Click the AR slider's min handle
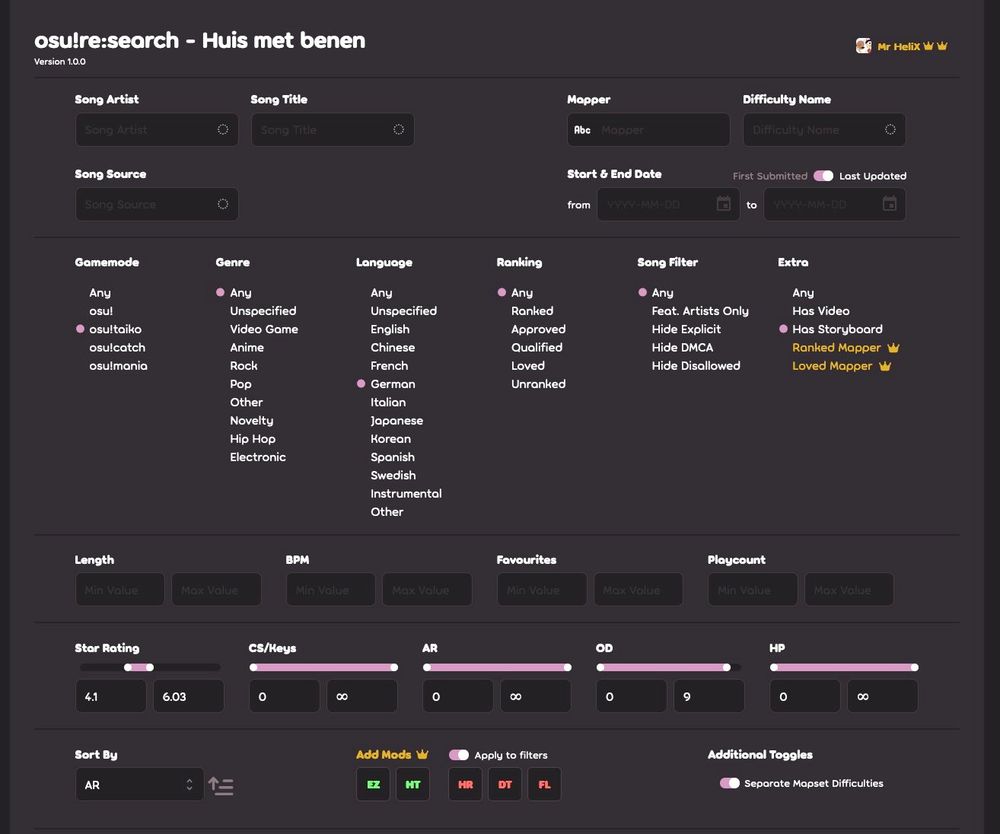1000x834 pixels. tap(427, 668)
